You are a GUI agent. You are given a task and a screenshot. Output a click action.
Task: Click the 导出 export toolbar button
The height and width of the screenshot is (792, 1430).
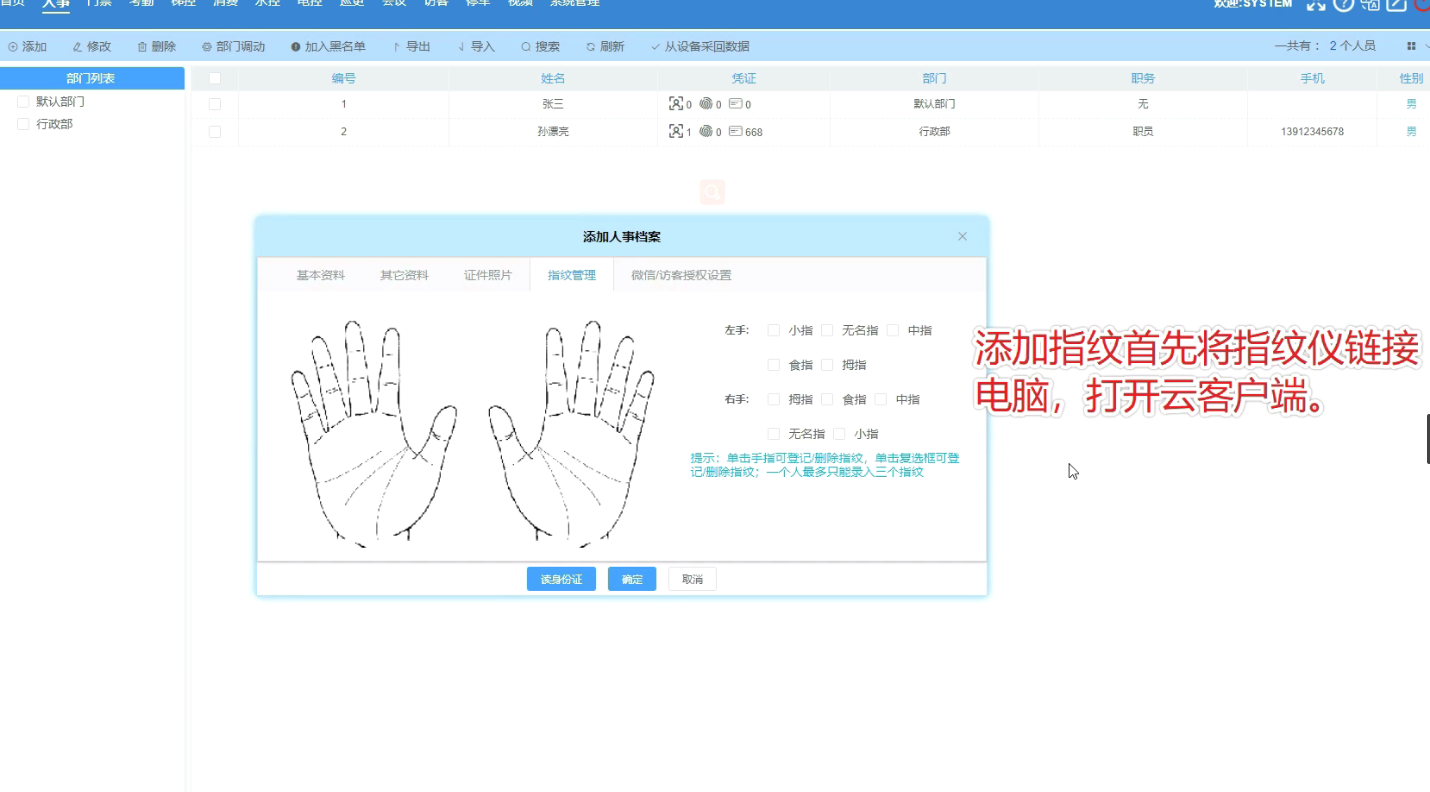pyautogui.click(x=412, y=47)
